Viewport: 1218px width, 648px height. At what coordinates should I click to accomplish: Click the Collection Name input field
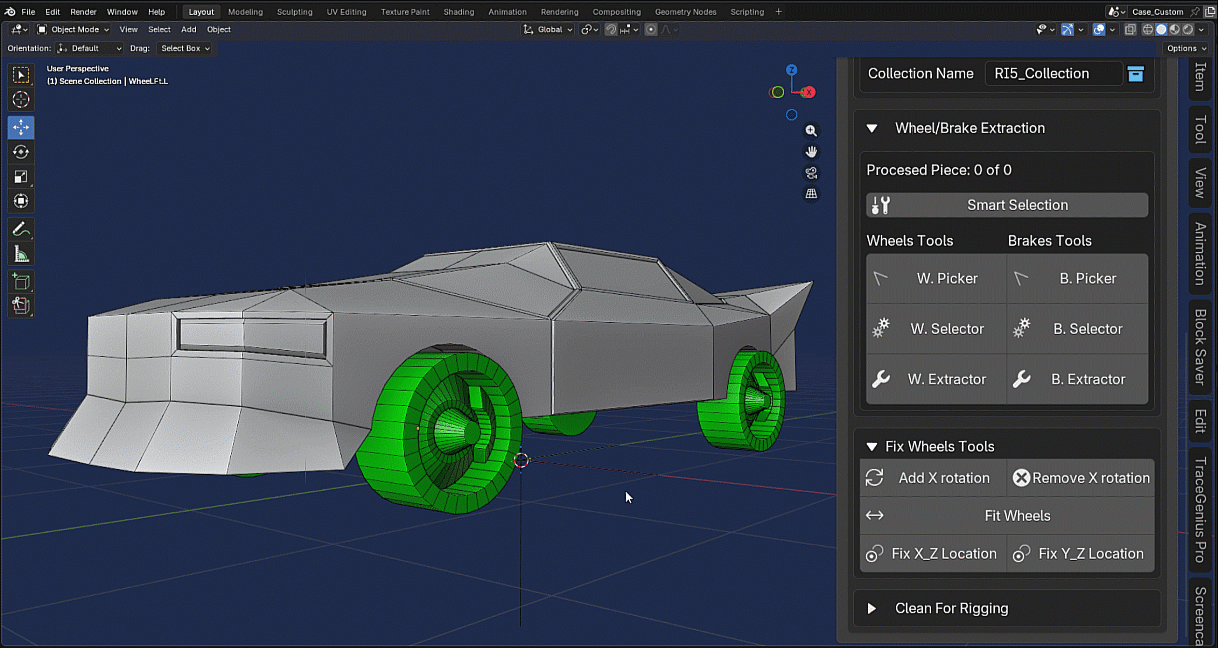click(1053, 73)
